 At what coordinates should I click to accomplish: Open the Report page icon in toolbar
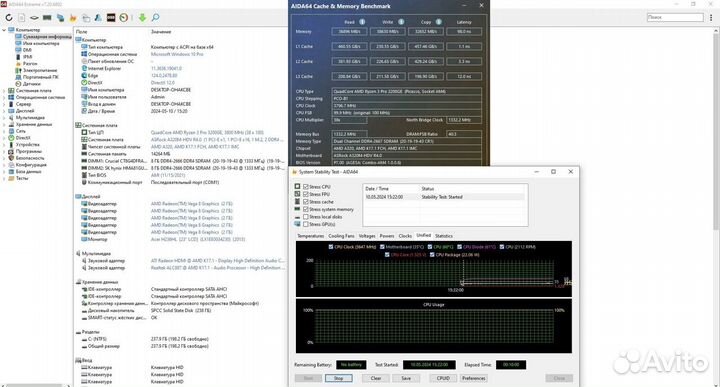point(22,17)
